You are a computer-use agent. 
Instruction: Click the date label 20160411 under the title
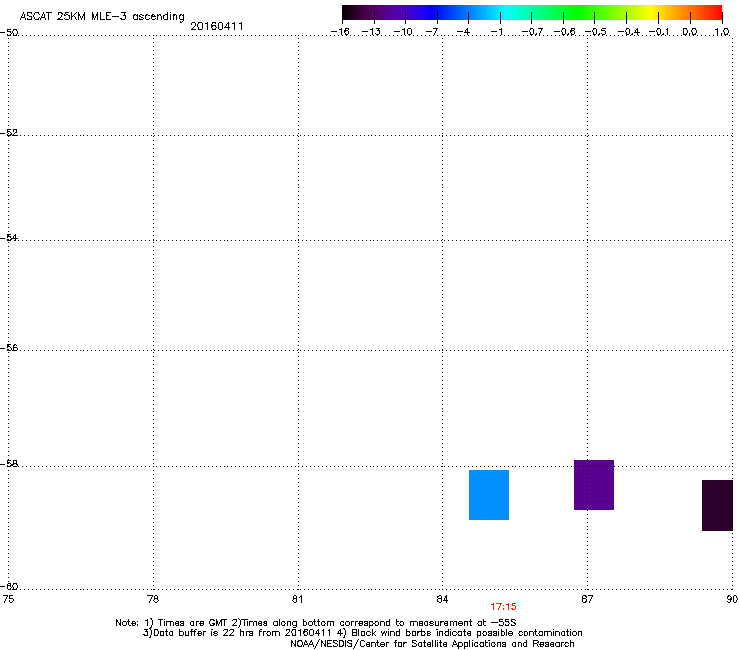tap(217, 26)
